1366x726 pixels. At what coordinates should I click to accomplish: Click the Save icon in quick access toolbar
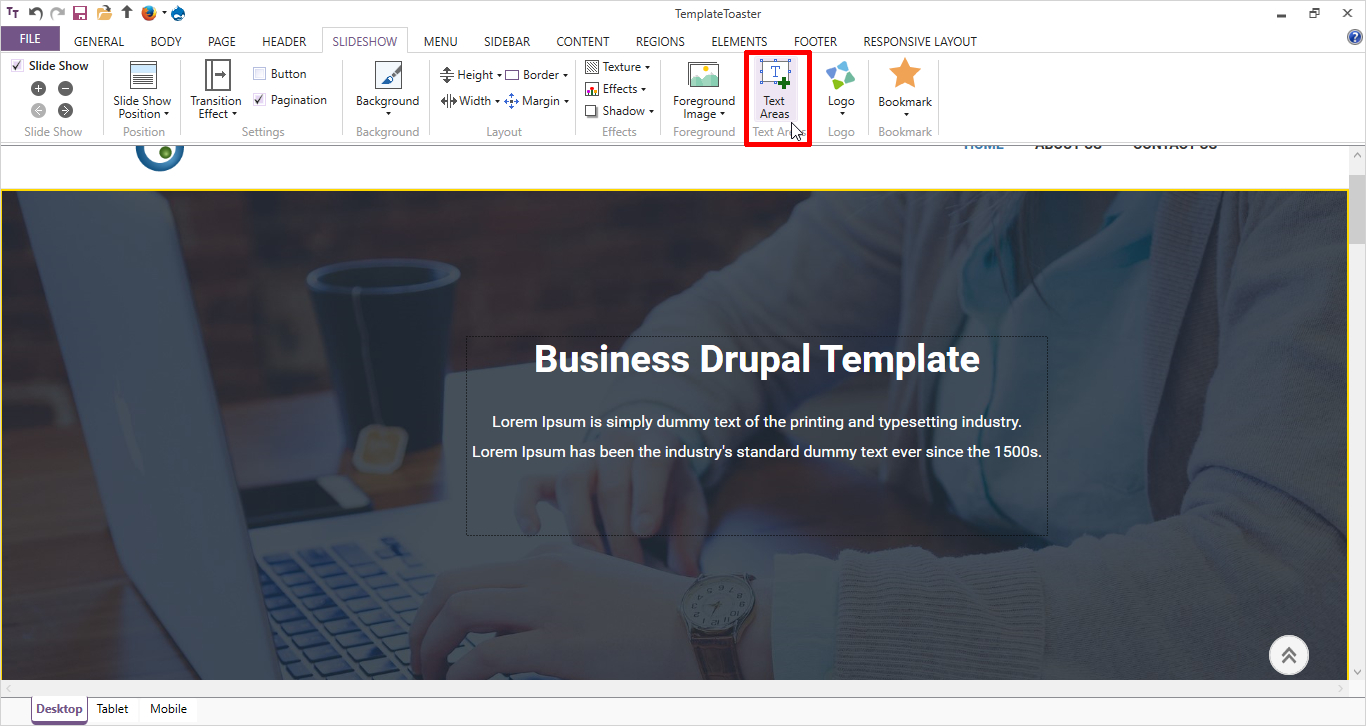pyautogui.click(x=80, y=13)
